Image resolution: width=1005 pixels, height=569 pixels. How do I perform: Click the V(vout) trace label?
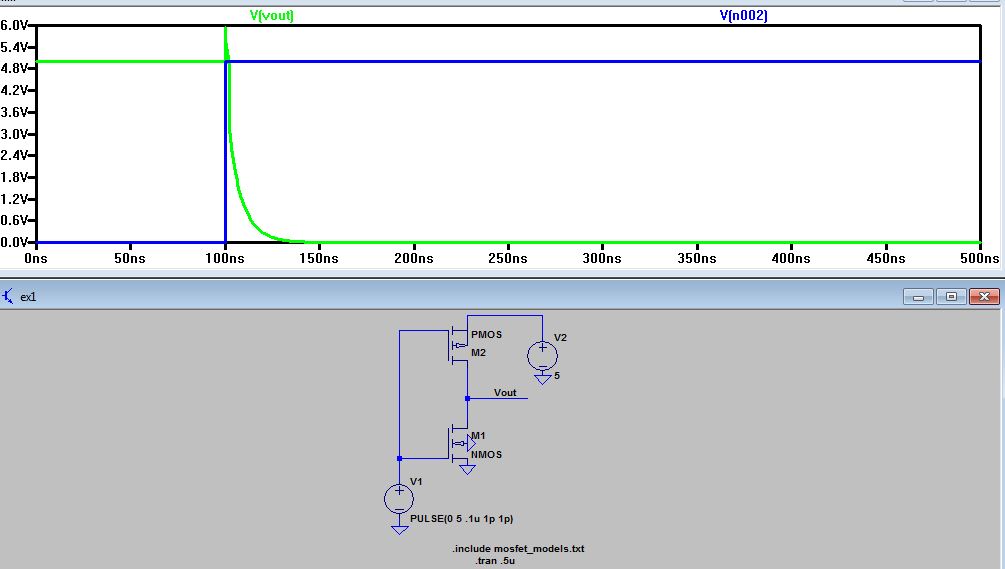point(272,15)
